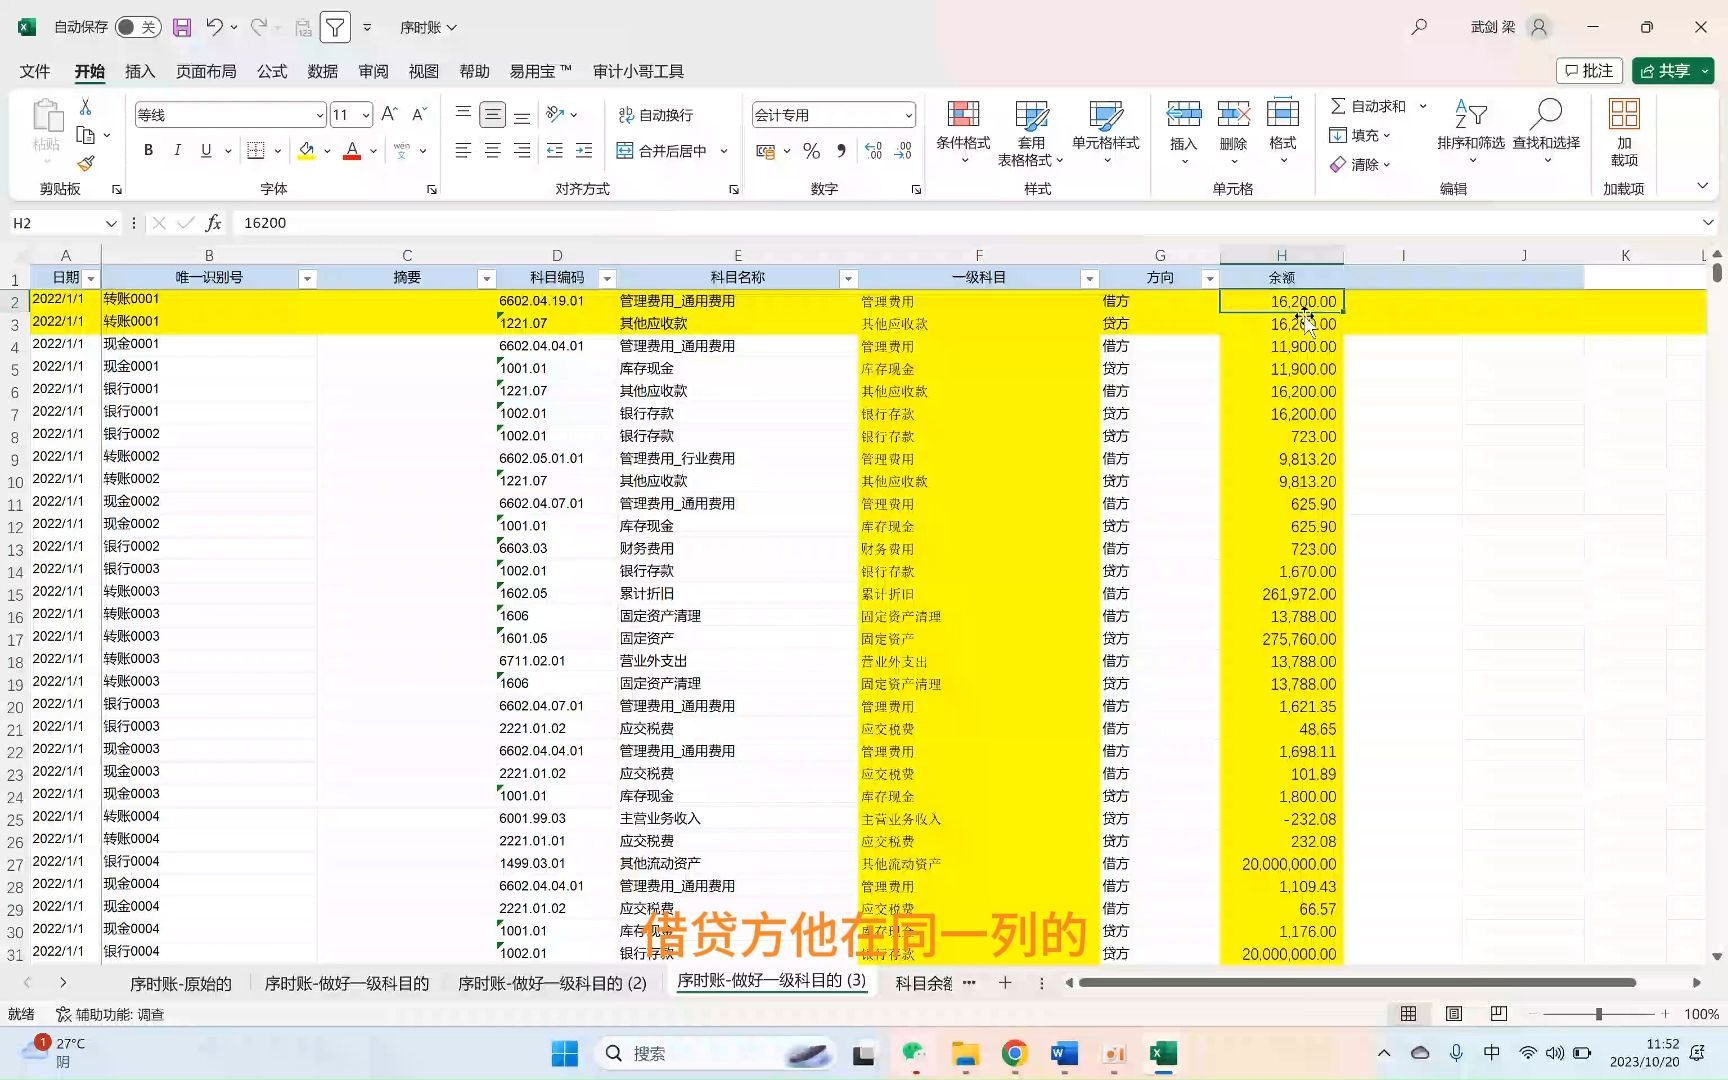Align text to the left
The width and height of the screenshot is (1728, 1080).
click(x=463, y=150)
